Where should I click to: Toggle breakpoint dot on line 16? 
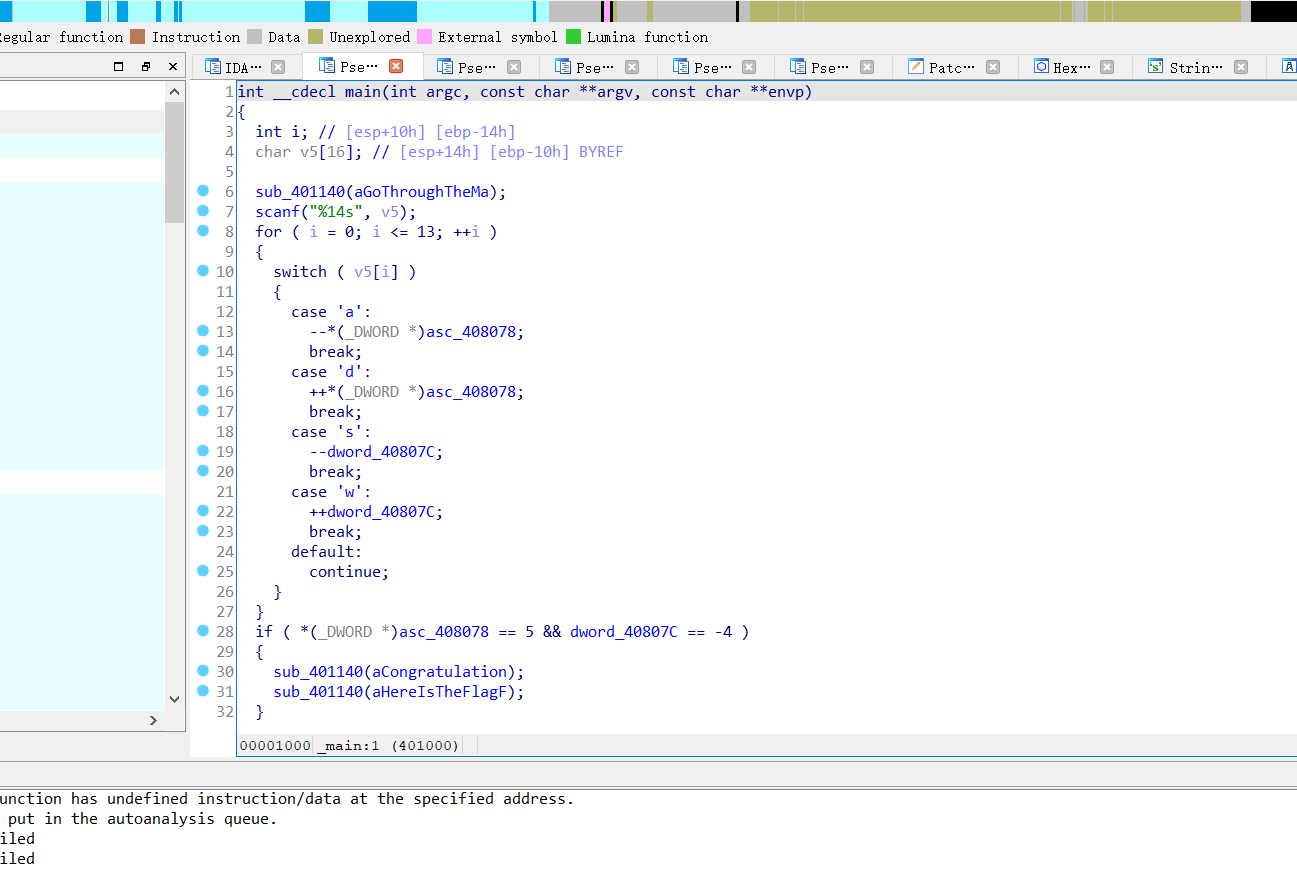(x=203, y=391)
